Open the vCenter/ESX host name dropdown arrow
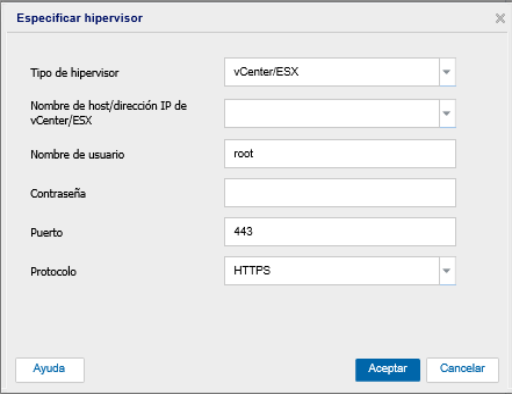Screen dimensions: 512x394 [x=447, y=113]
